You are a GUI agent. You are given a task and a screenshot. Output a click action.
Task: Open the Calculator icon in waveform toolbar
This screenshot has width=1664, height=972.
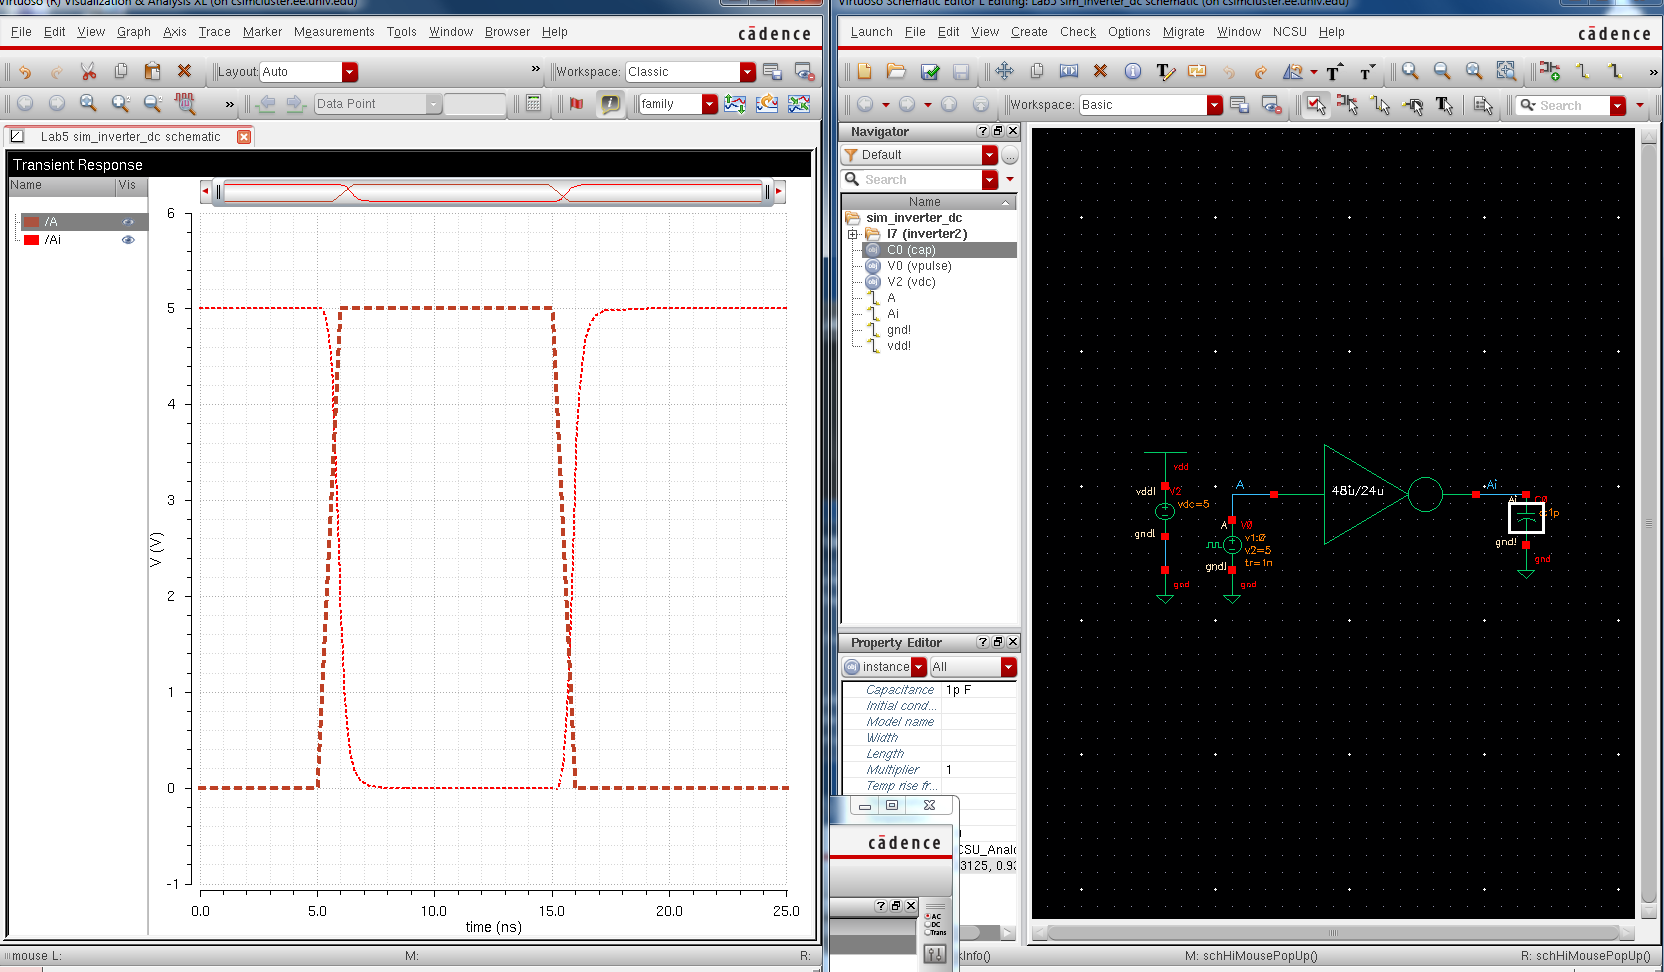click(534, 103)
